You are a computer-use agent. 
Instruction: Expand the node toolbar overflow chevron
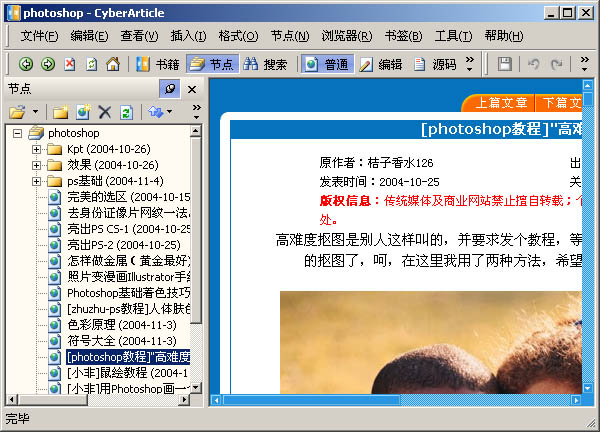click(196, 111)
